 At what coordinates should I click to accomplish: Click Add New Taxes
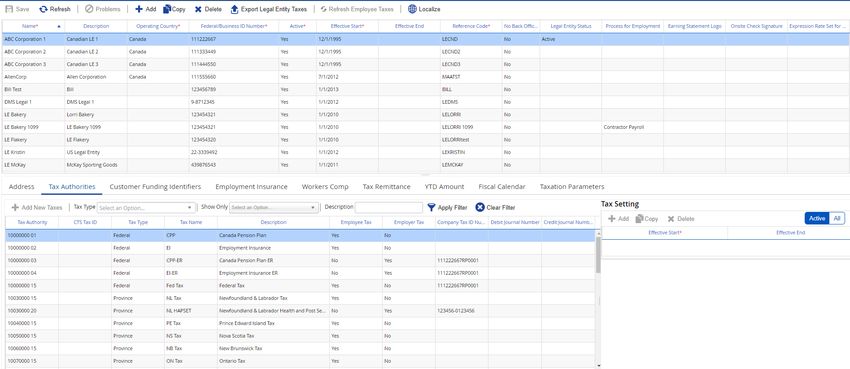click(37, 208)
